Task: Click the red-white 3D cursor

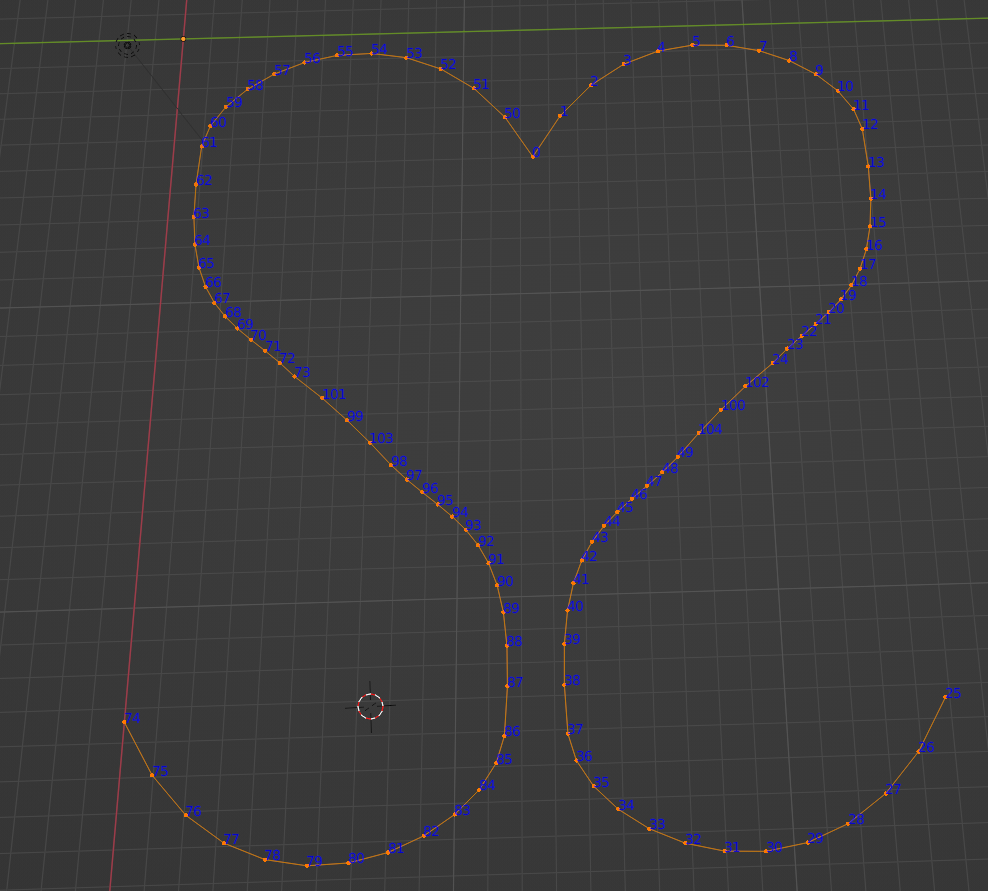Action: [370, 706]
